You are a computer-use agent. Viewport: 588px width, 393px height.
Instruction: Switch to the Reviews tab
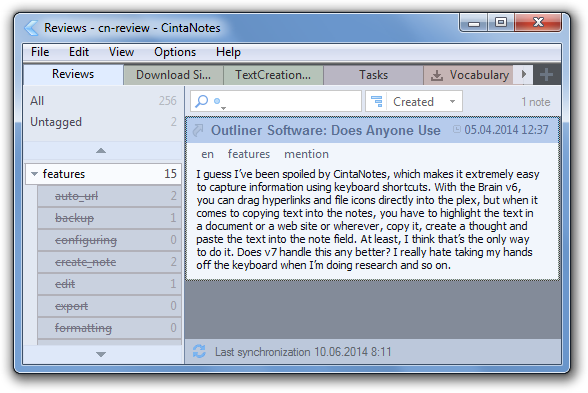[x=73, y=74]
